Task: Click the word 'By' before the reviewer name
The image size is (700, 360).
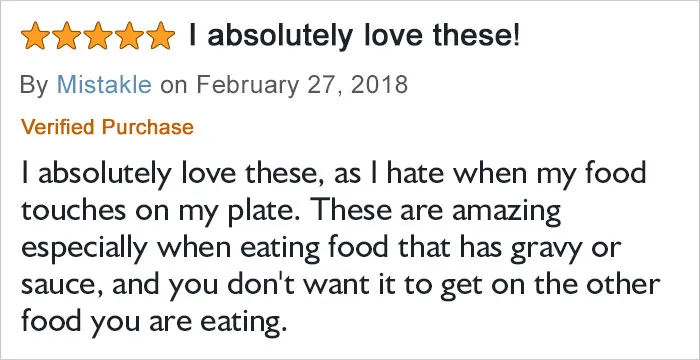Action: click(34, 85)
